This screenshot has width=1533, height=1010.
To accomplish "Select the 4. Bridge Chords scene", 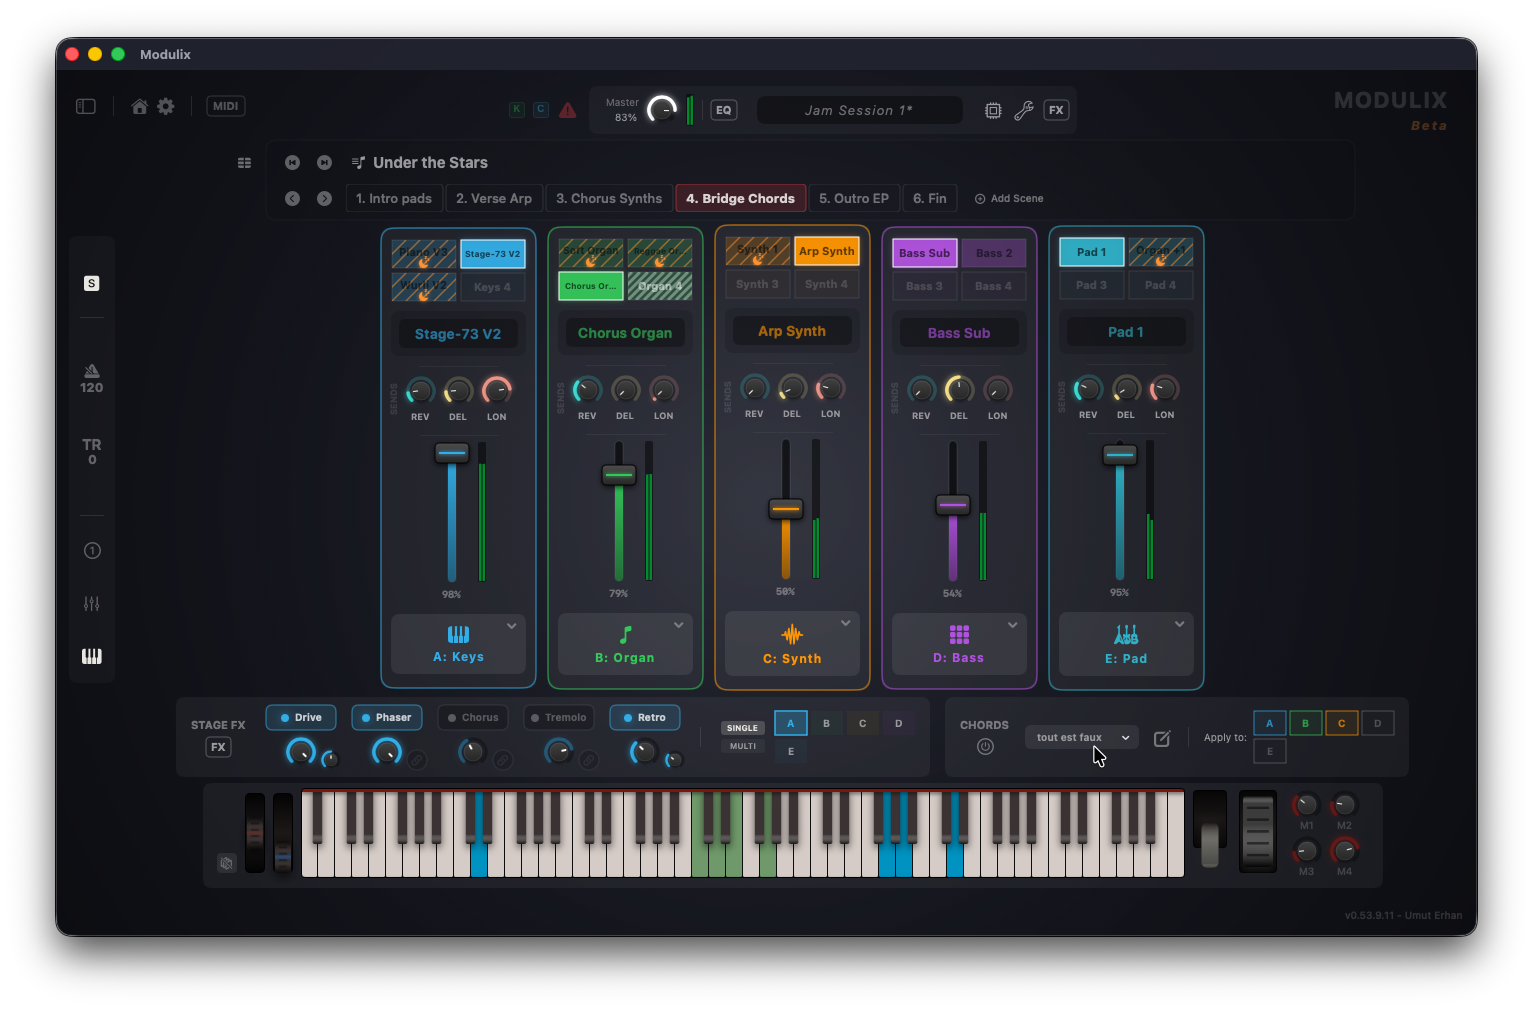I will point(740,198).
